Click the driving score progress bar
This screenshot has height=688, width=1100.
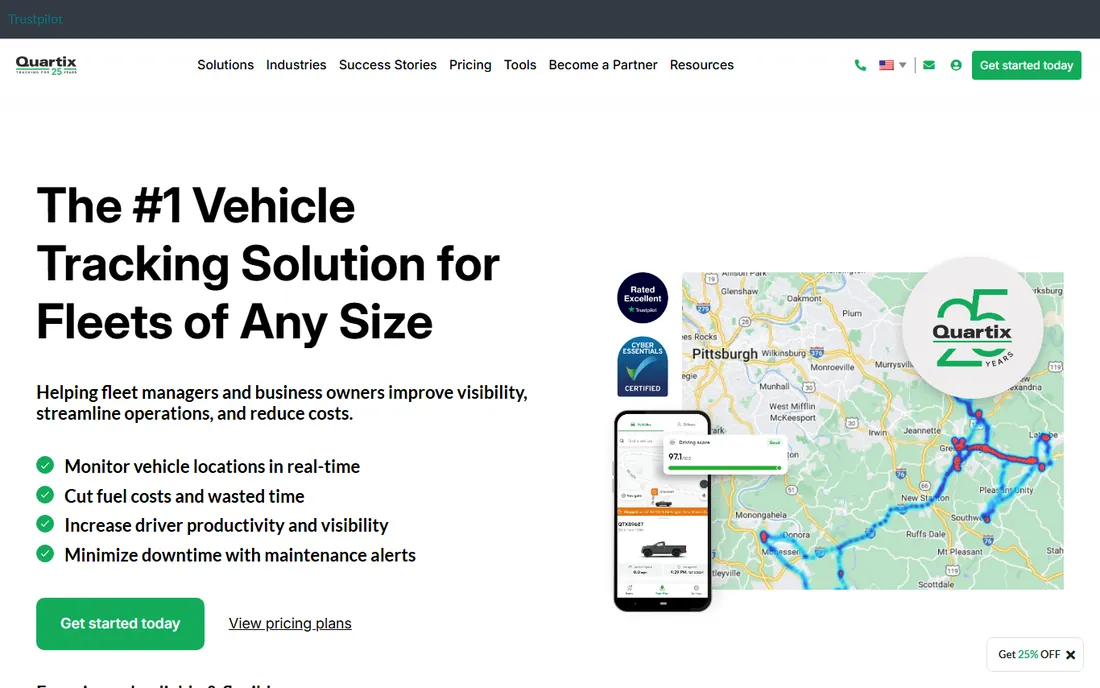pos(725,468)
